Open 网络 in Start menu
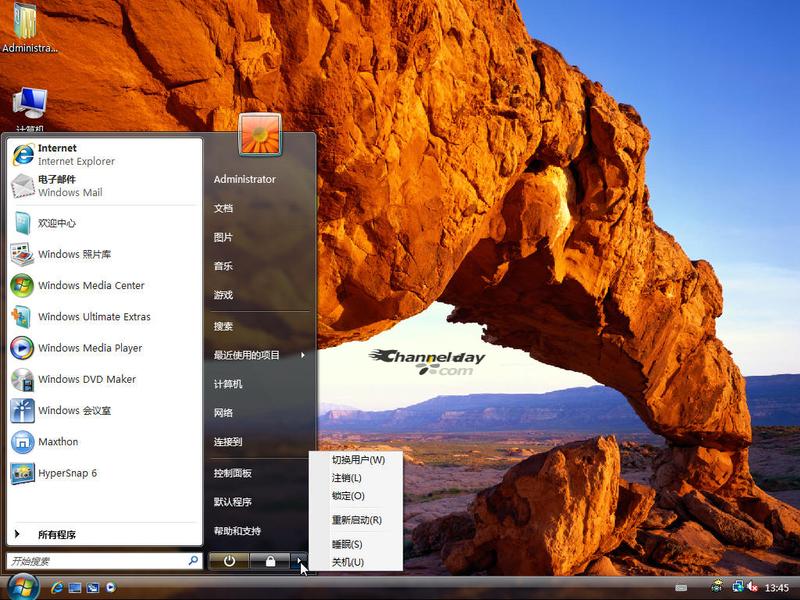The image size is (800, 600). (x=260, y=413)
